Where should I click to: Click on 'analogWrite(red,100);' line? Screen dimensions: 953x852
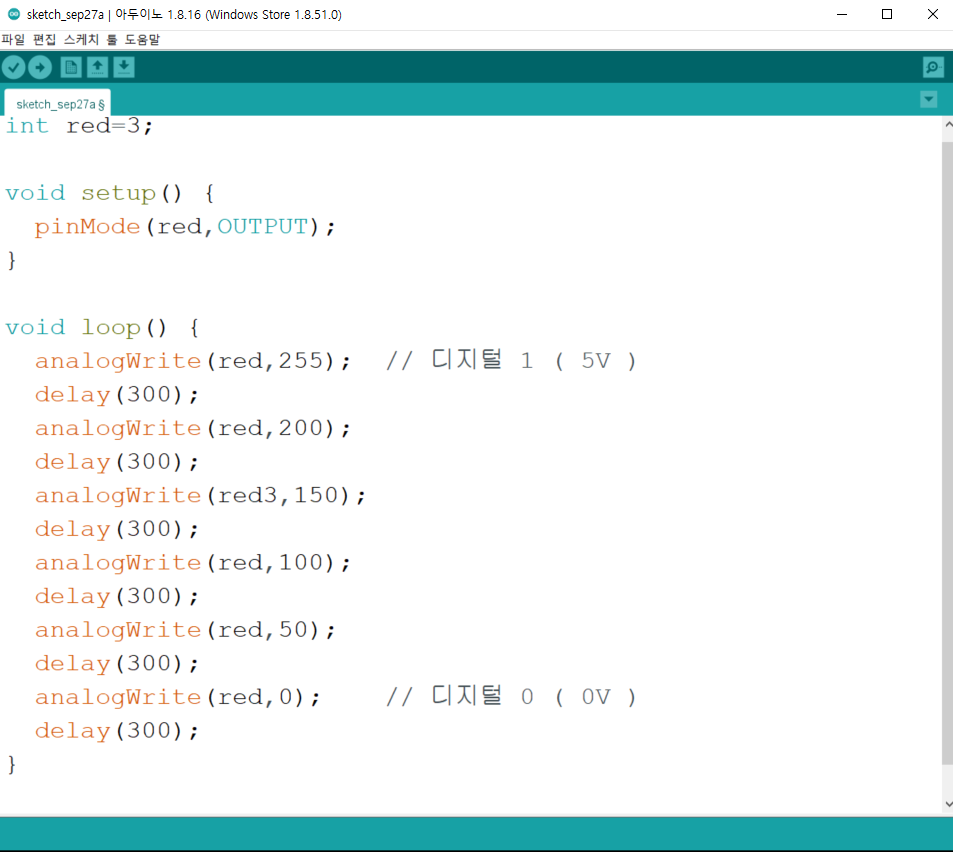[x=193, y=563]
